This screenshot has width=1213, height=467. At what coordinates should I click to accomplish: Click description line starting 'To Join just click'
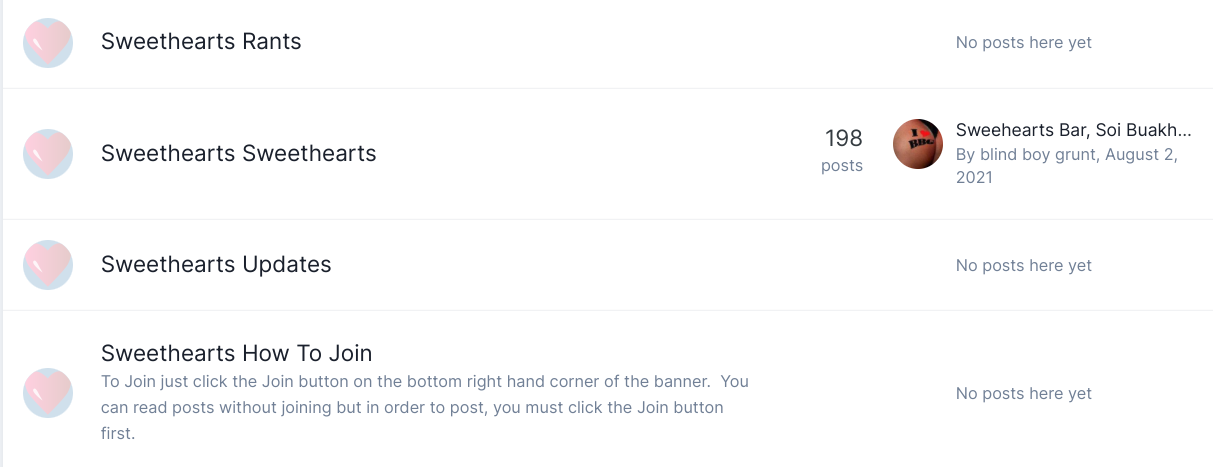tap(425, 382)
